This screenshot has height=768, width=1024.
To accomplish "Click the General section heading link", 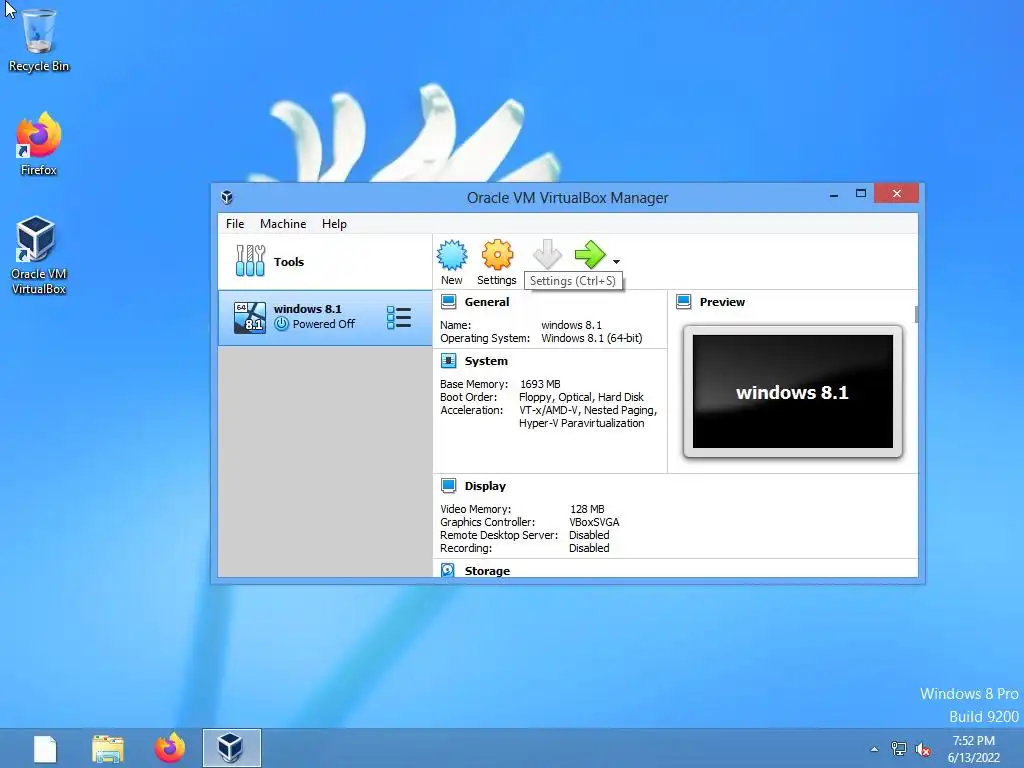I will pyautogui.click(x=487, y=302).
